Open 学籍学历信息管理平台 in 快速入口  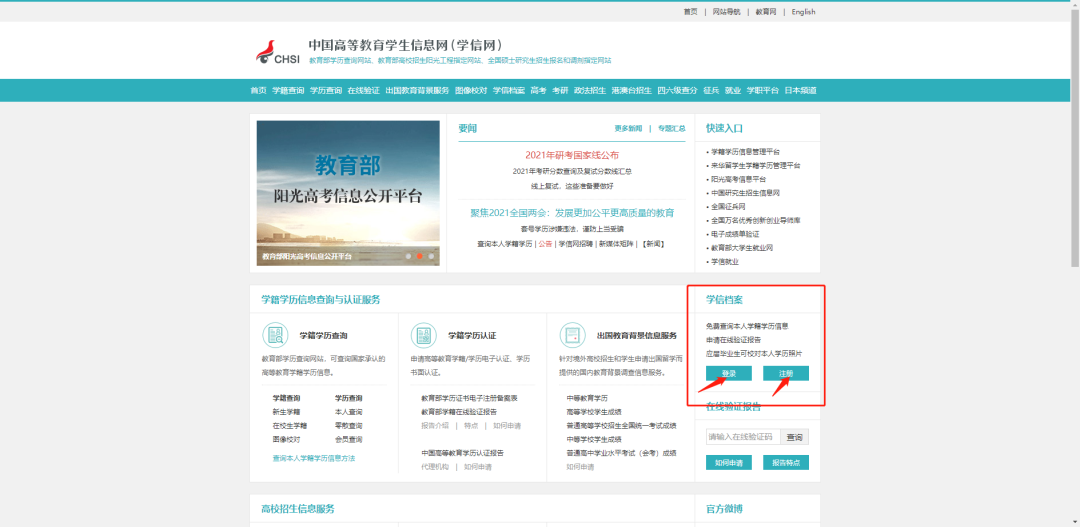[x=745, y=152]
